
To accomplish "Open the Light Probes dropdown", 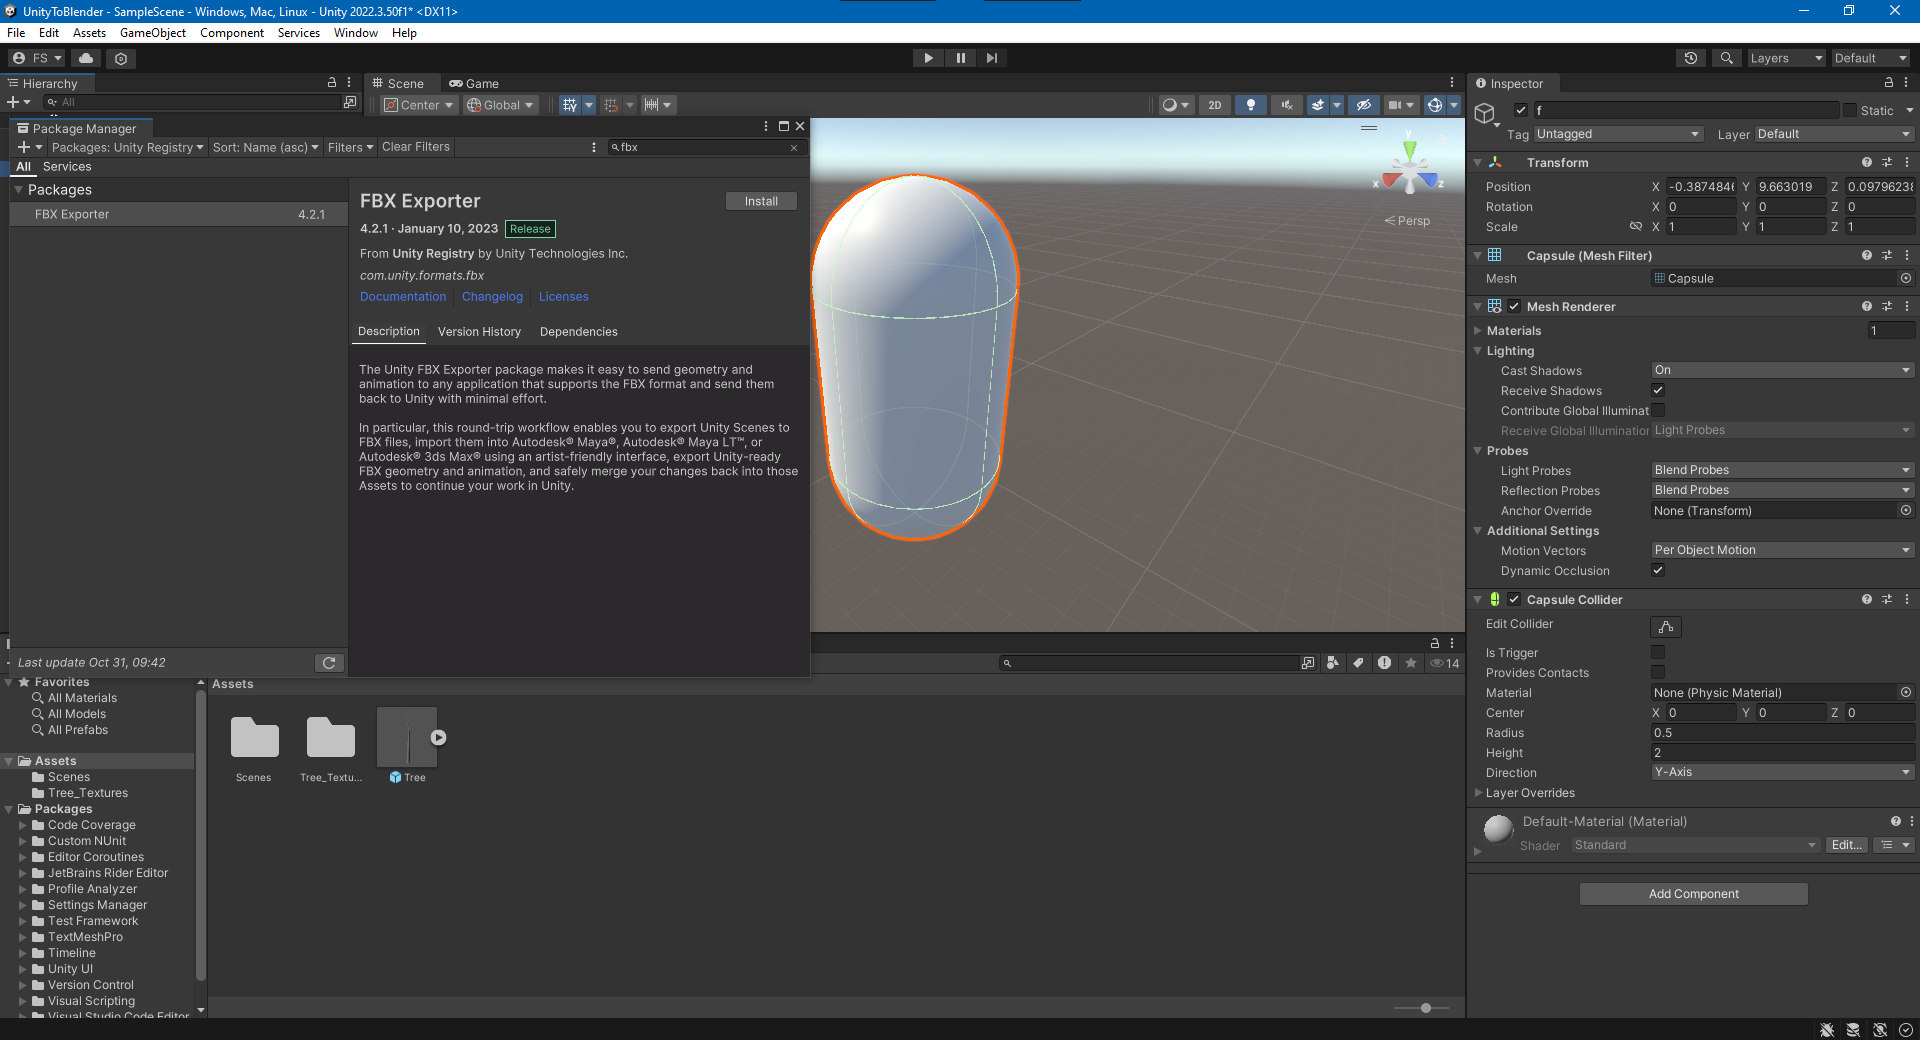I will coord(1782,470).
